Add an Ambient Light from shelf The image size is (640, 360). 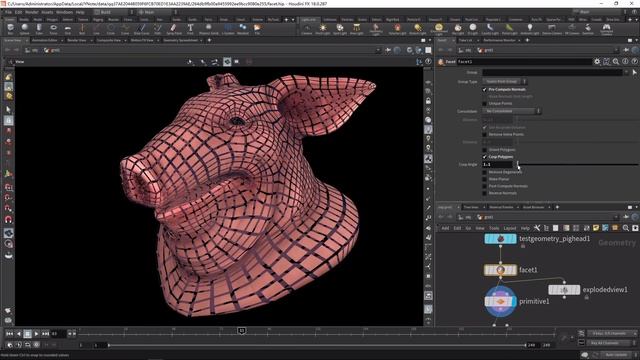click(x=530, y=29)
